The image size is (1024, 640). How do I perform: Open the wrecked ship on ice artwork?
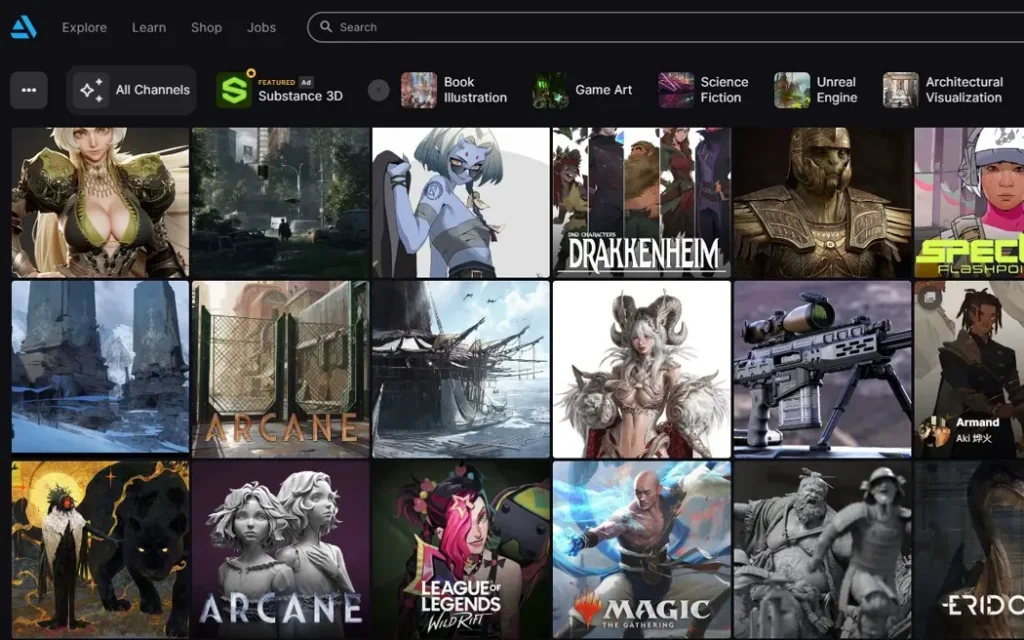pos(461,369)
